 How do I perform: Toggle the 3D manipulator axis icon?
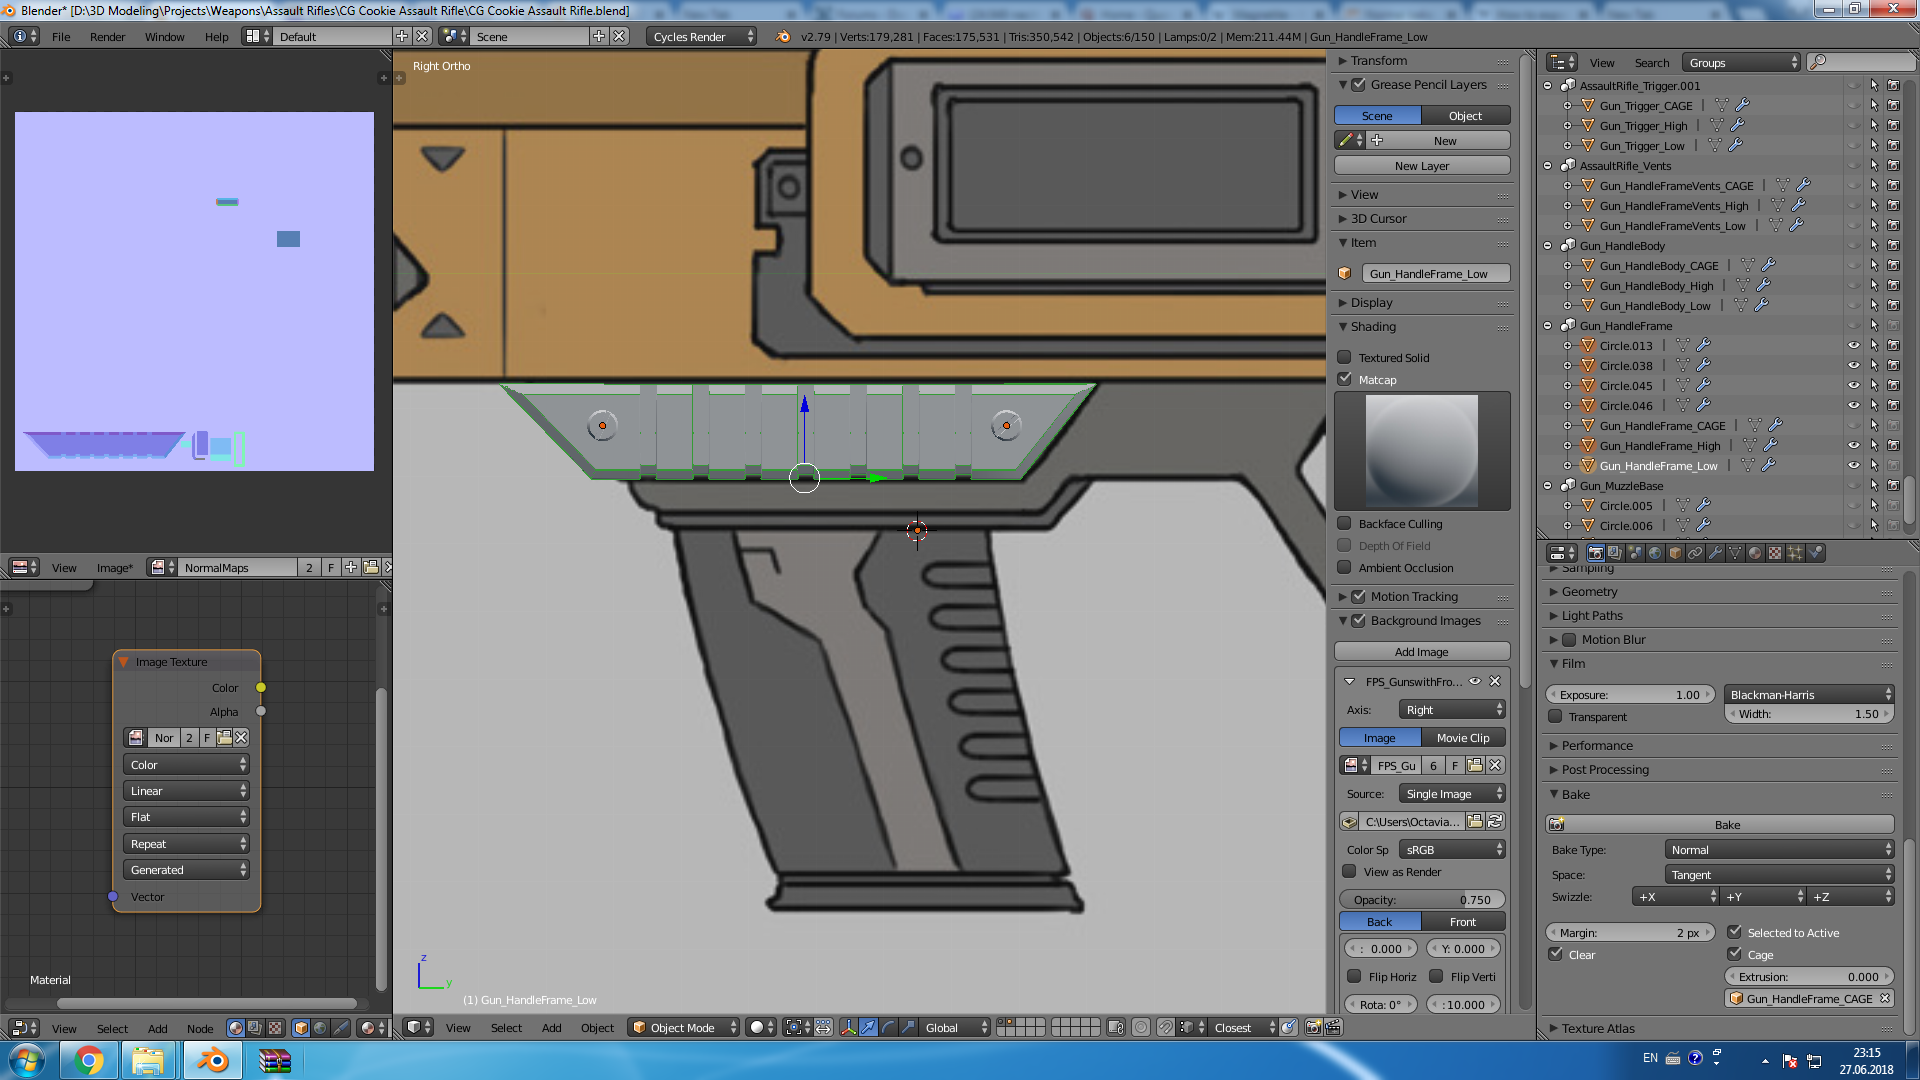[848, 1027]
